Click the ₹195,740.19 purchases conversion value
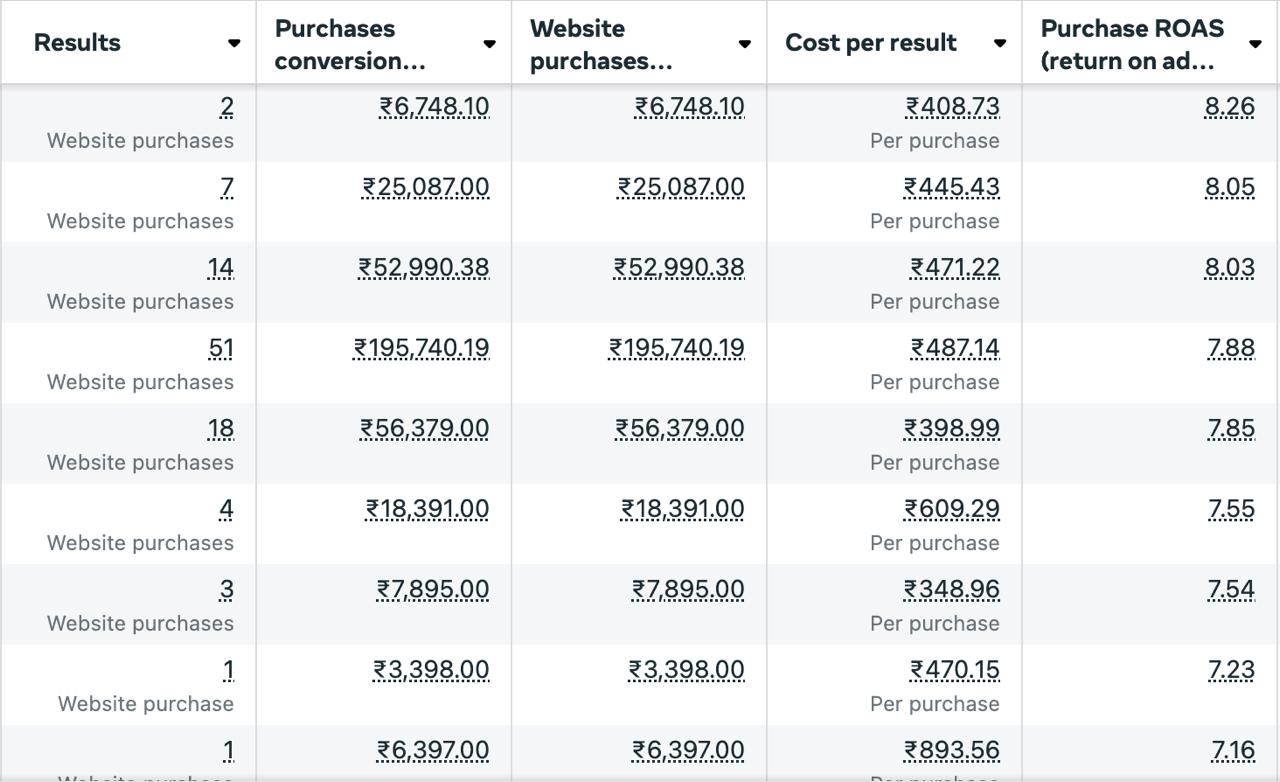The height and width of the screenshot is (782, 1280). (x=421, y=348)
